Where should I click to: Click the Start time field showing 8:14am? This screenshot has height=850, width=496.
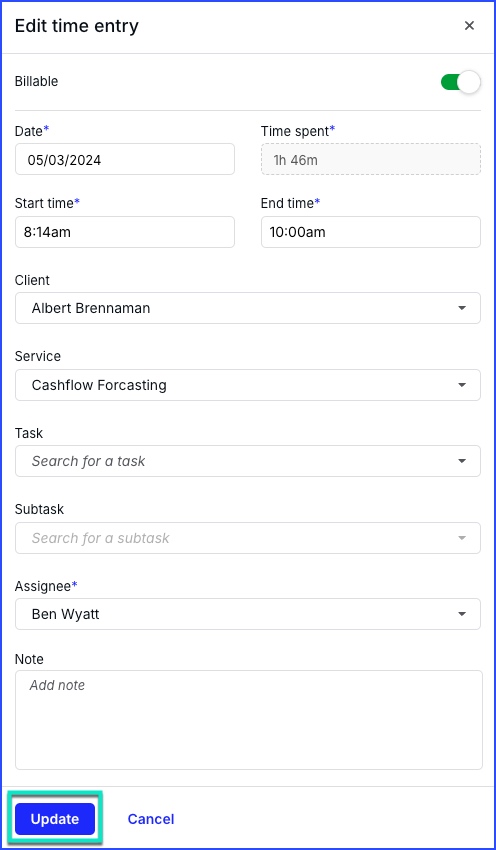(x=125, y=232)
